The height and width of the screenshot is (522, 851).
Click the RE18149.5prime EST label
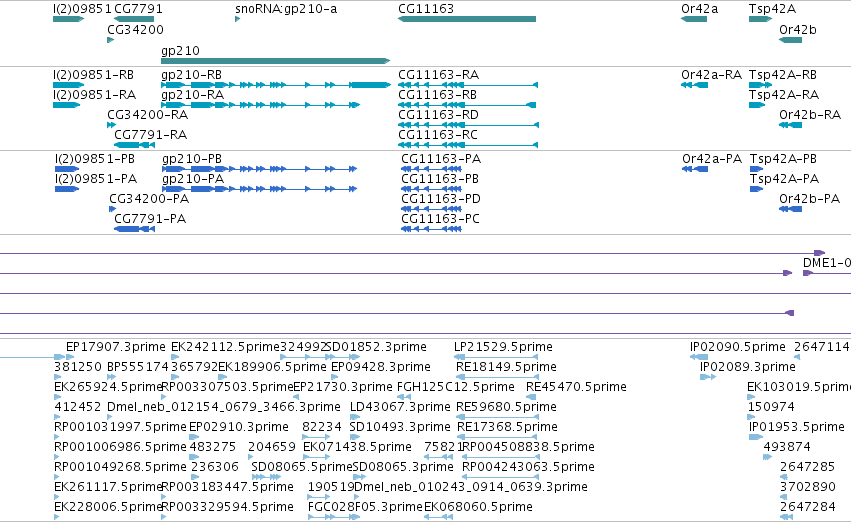click(506, 367)
